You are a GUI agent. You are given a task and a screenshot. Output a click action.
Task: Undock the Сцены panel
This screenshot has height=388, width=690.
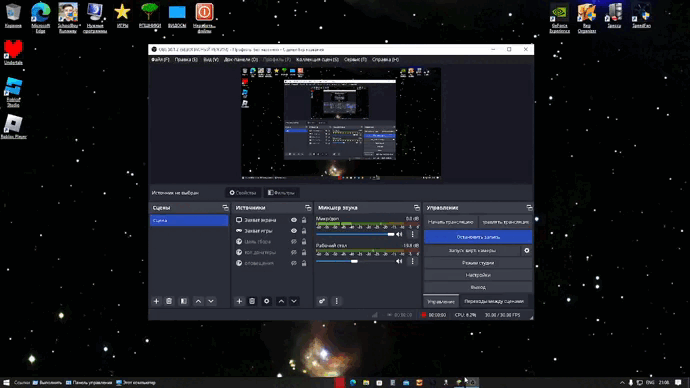tap(225, 208)
